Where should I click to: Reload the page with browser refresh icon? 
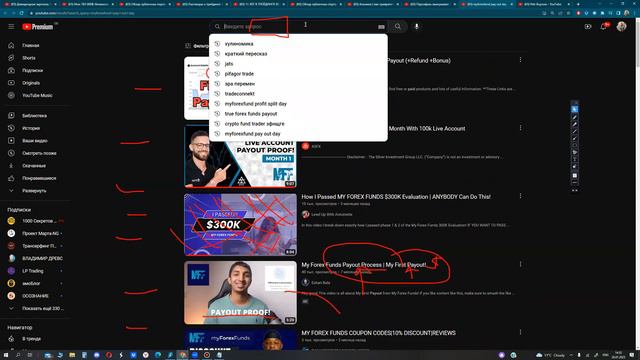[22, 13]
